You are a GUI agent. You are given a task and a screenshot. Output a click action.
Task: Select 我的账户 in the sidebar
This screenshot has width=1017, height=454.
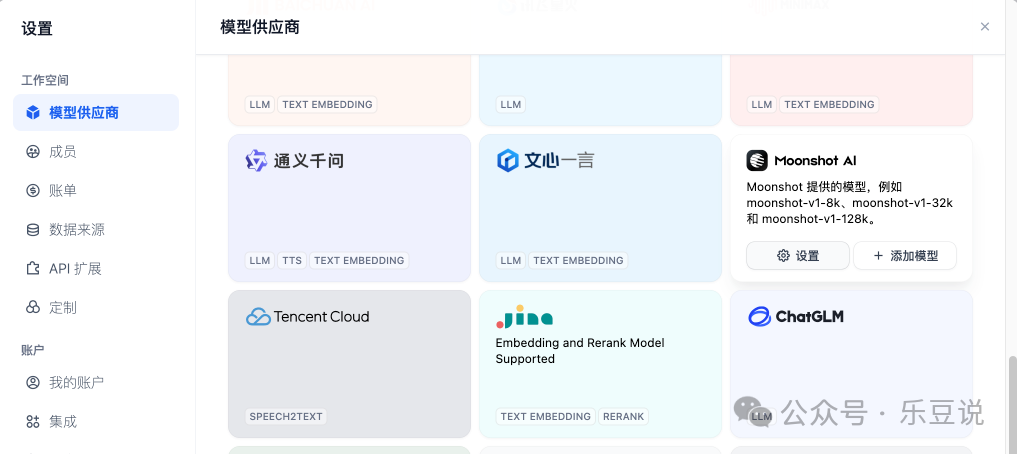pyautogui.click(x=76, y=383)
